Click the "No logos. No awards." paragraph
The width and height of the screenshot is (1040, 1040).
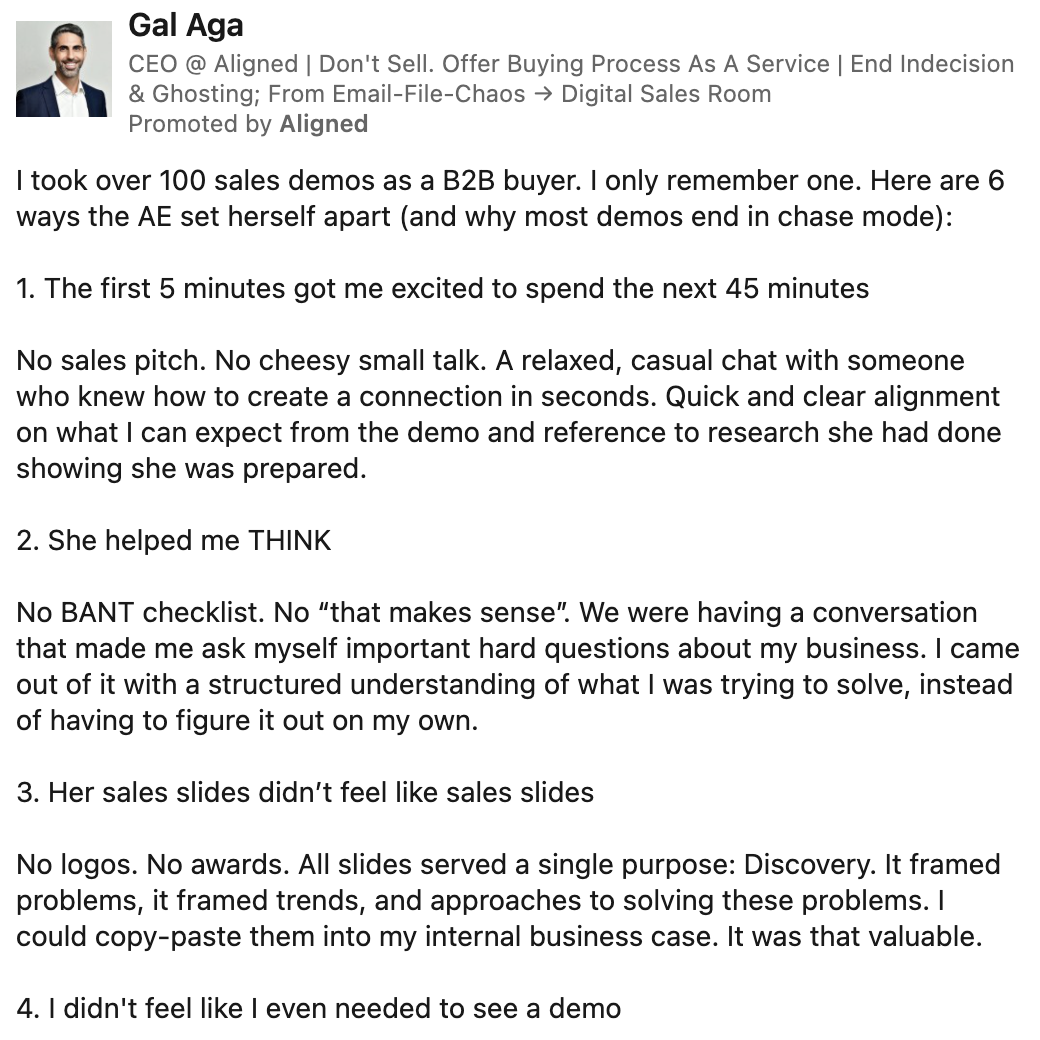pos(508,900)
